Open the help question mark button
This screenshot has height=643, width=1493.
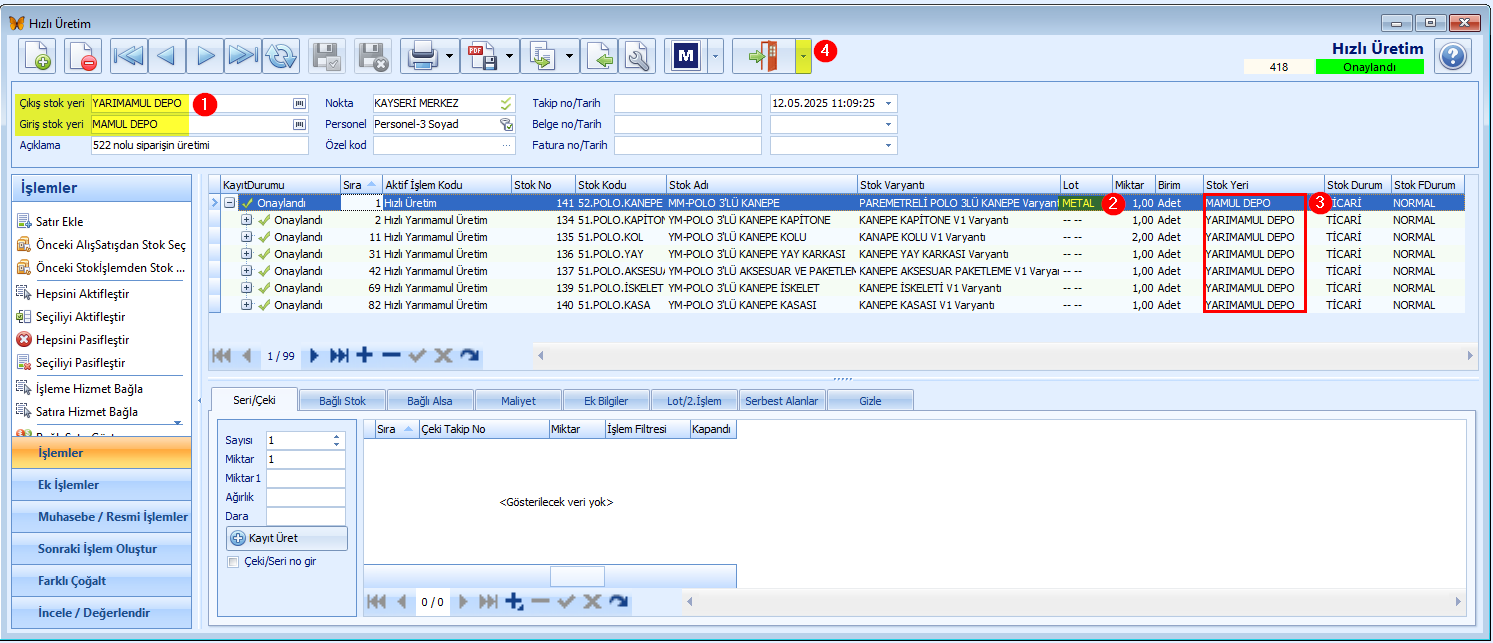pyautogui.click(x=1452, y=56)
